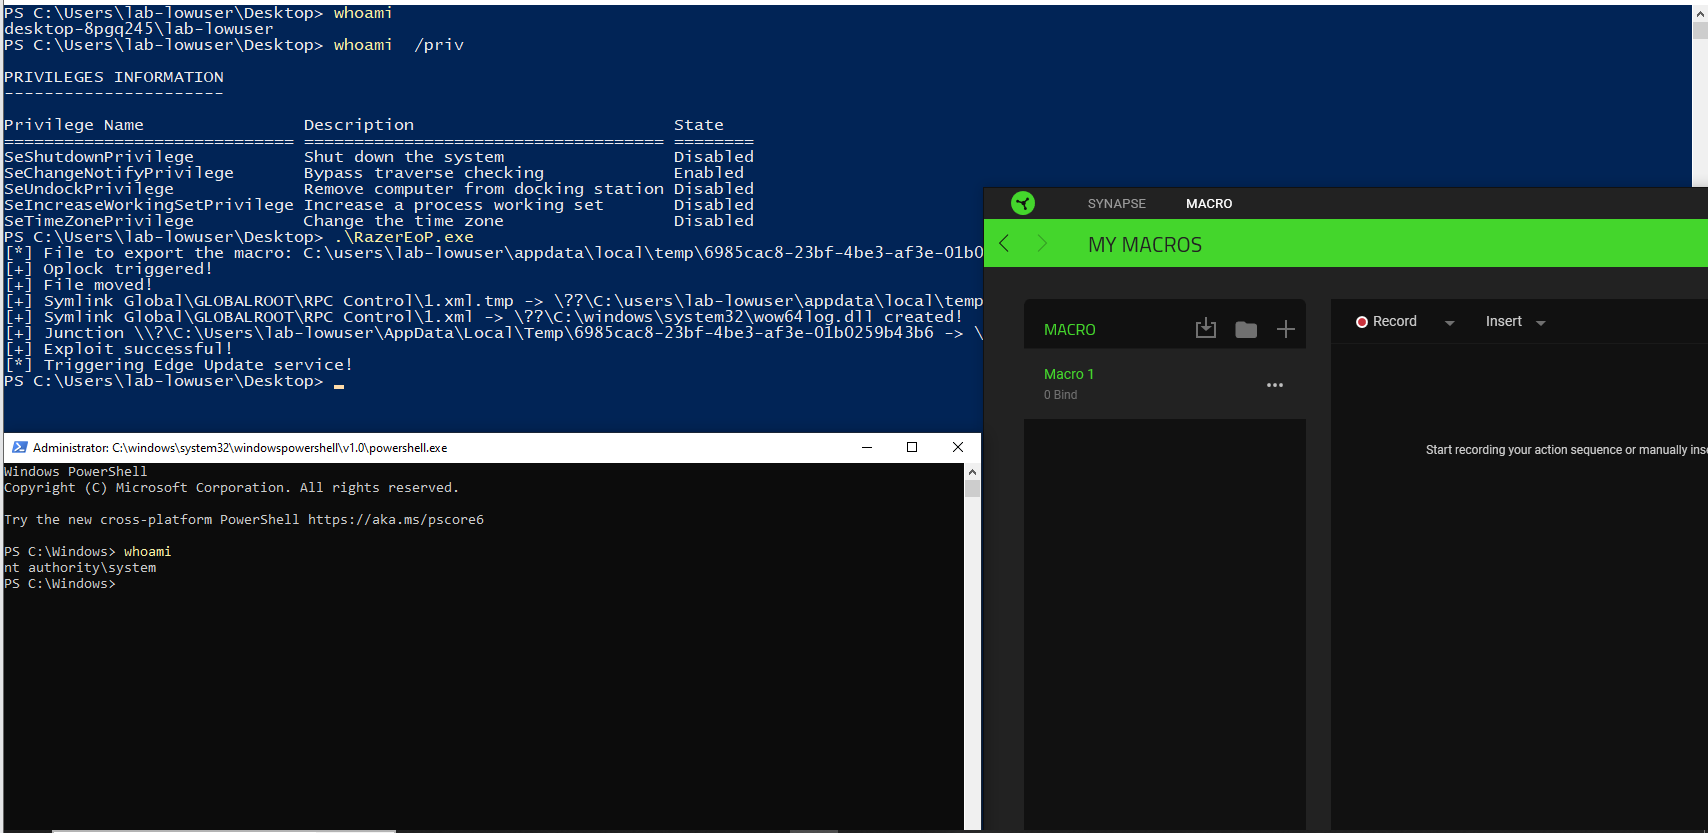
Task: Add a new macro with the plus icon
Action: click(1286, 329)
